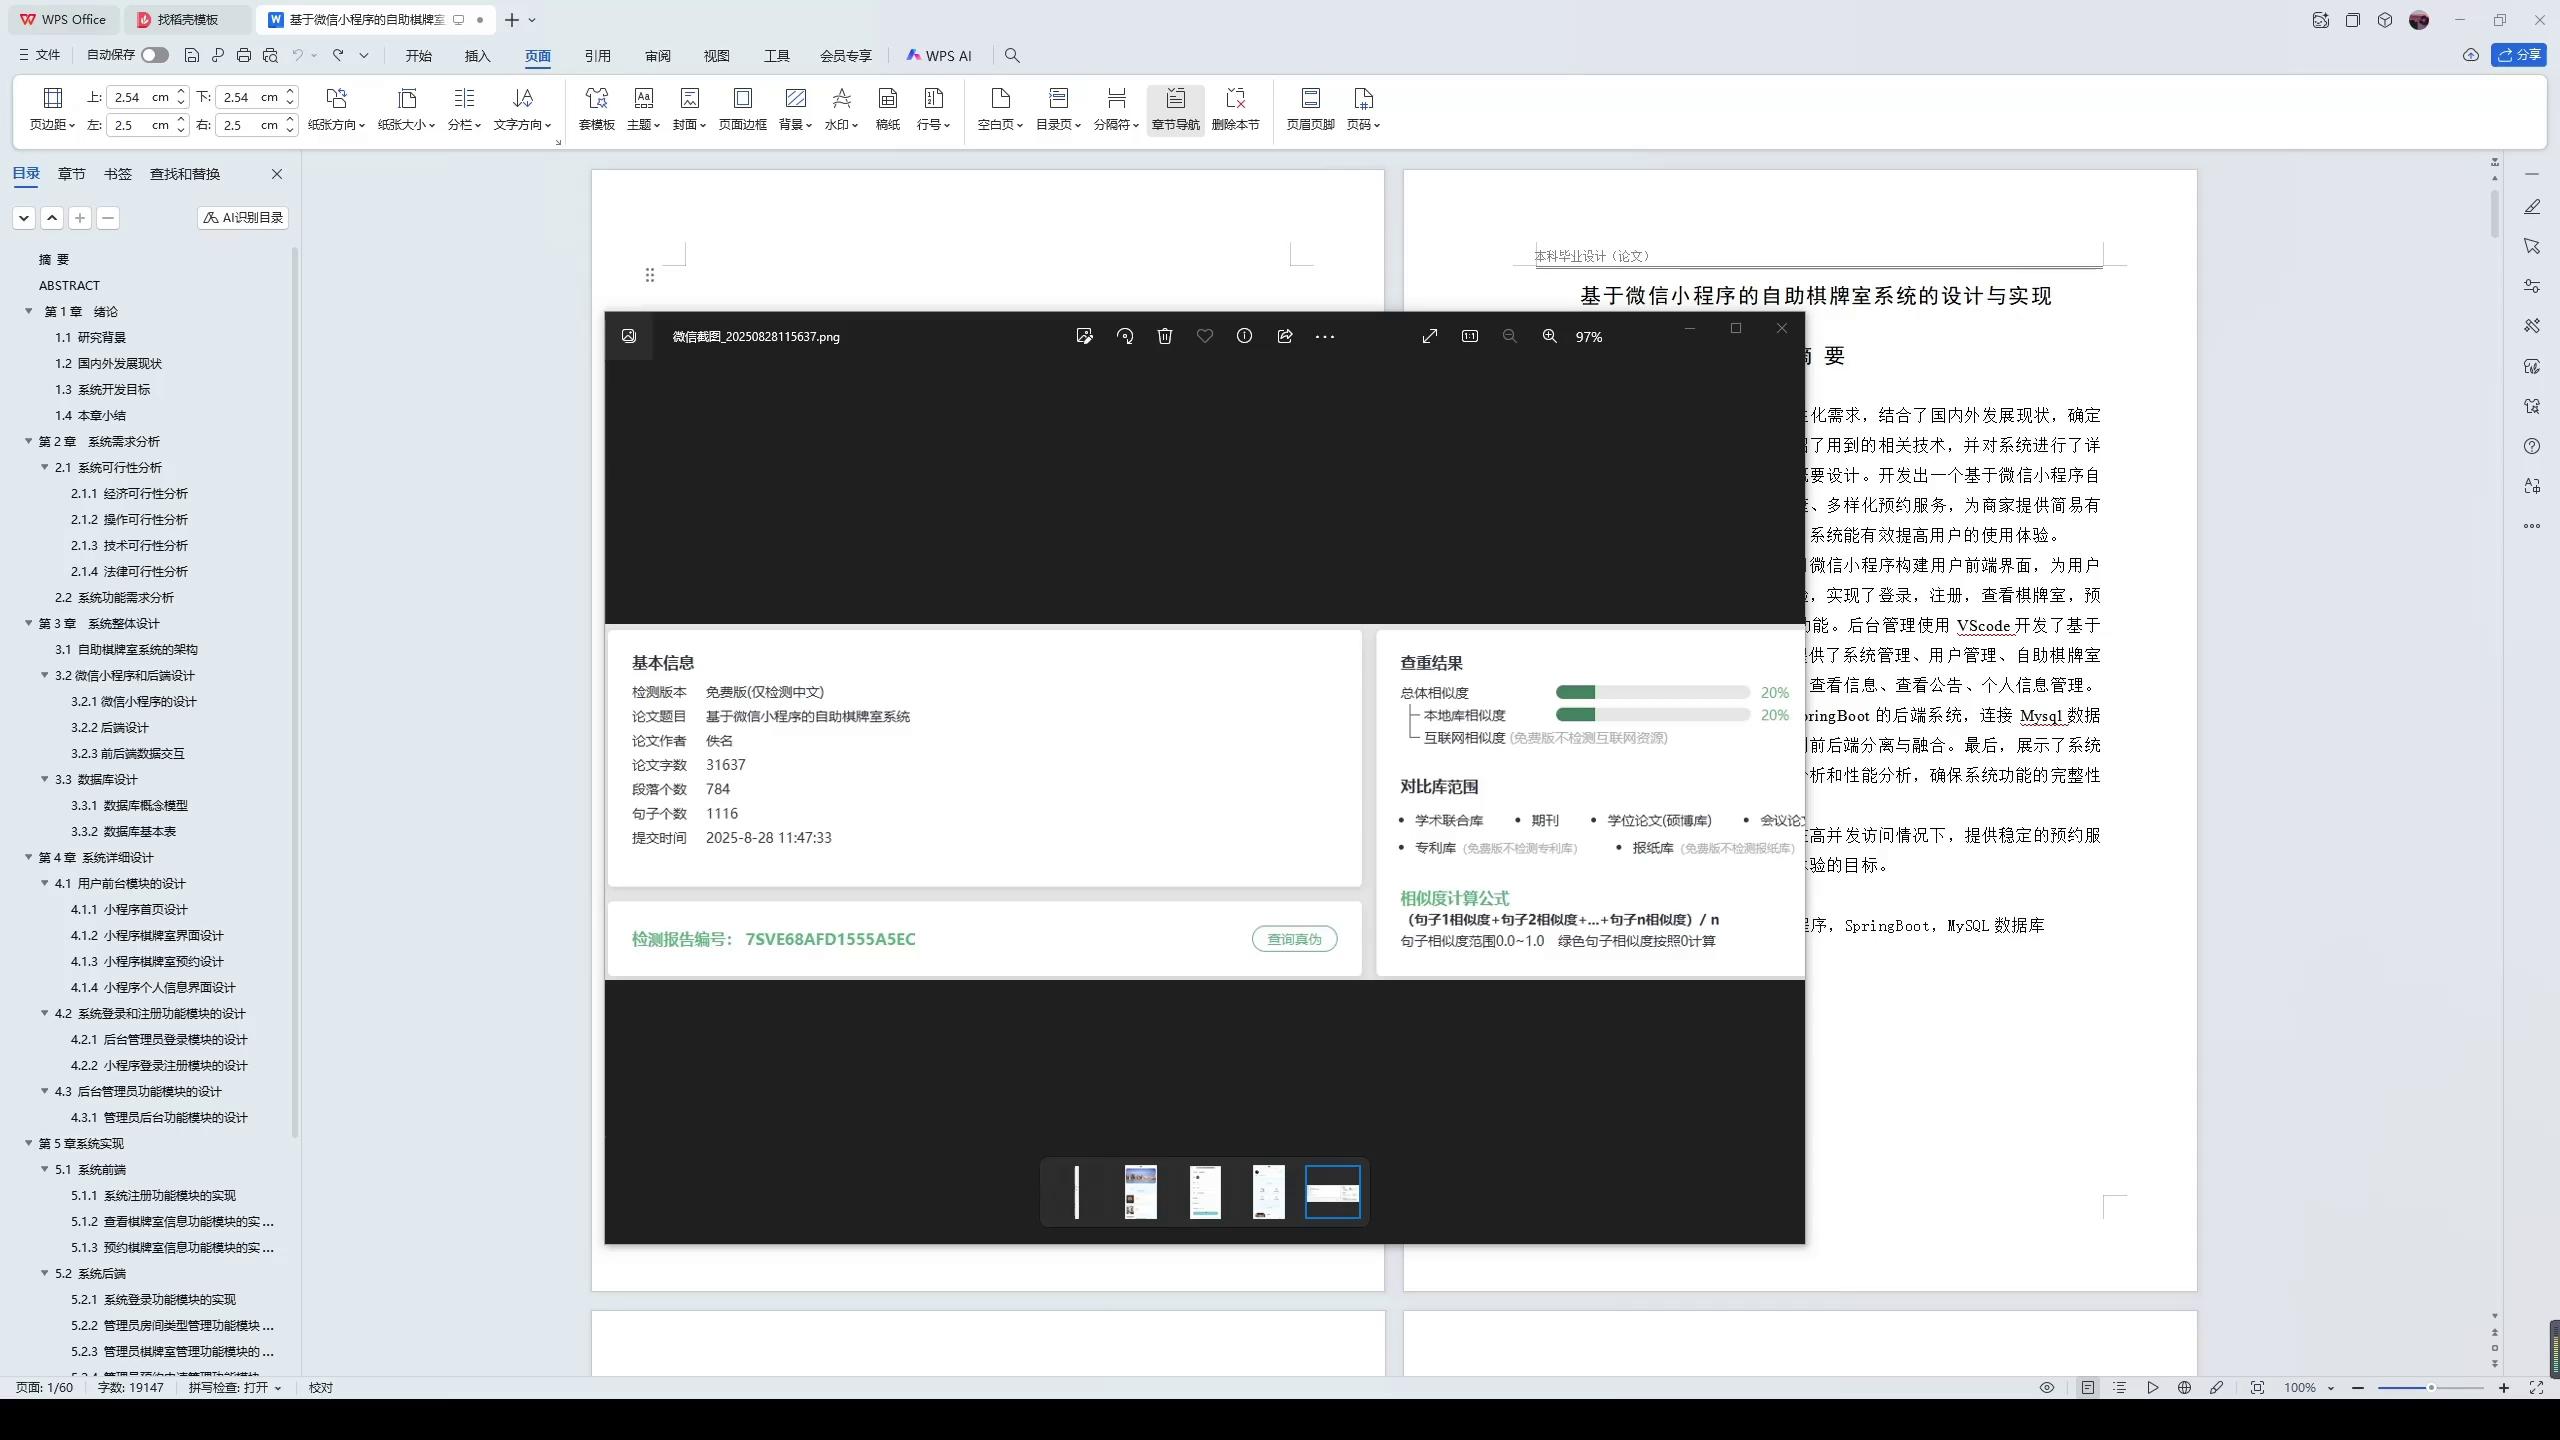Click the 删除本节 delete section icon
Viewport: 2560px width, 1440px height.
tap(1236, 108)
